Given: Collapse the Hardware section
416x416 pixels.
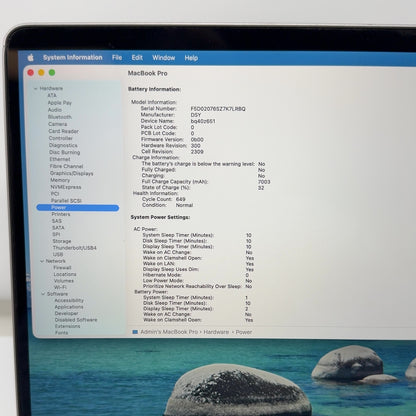Looking at the screenshot, I should [x=36, y=88].
